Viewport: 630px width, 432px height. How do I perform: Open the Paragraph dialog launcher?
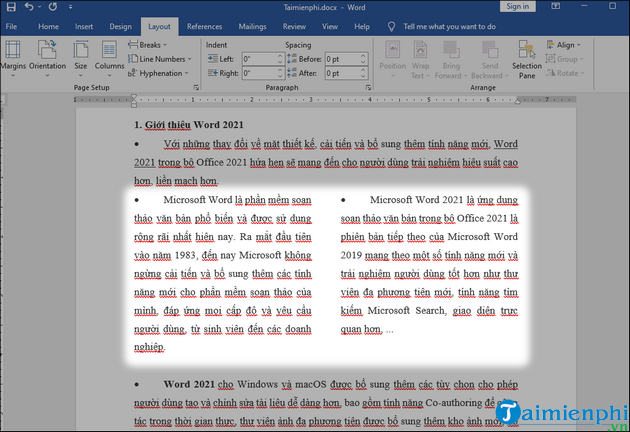tap(368, 87)
